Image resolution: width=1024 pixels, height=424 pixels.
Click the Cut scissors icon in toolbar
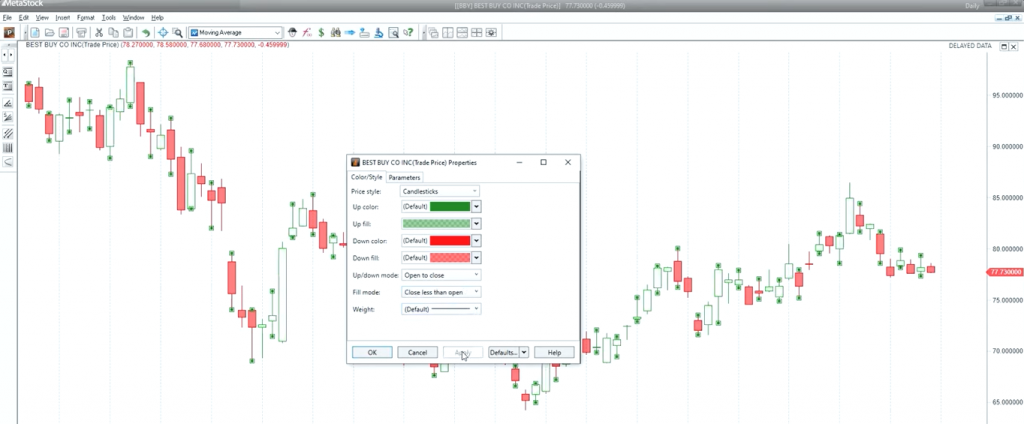(x=99, y=32)
